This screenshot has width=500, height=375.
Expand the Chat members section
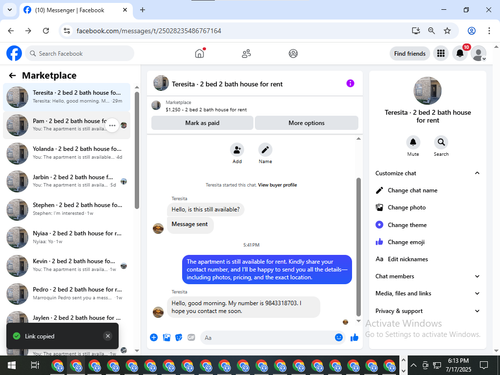pos(427,276)
